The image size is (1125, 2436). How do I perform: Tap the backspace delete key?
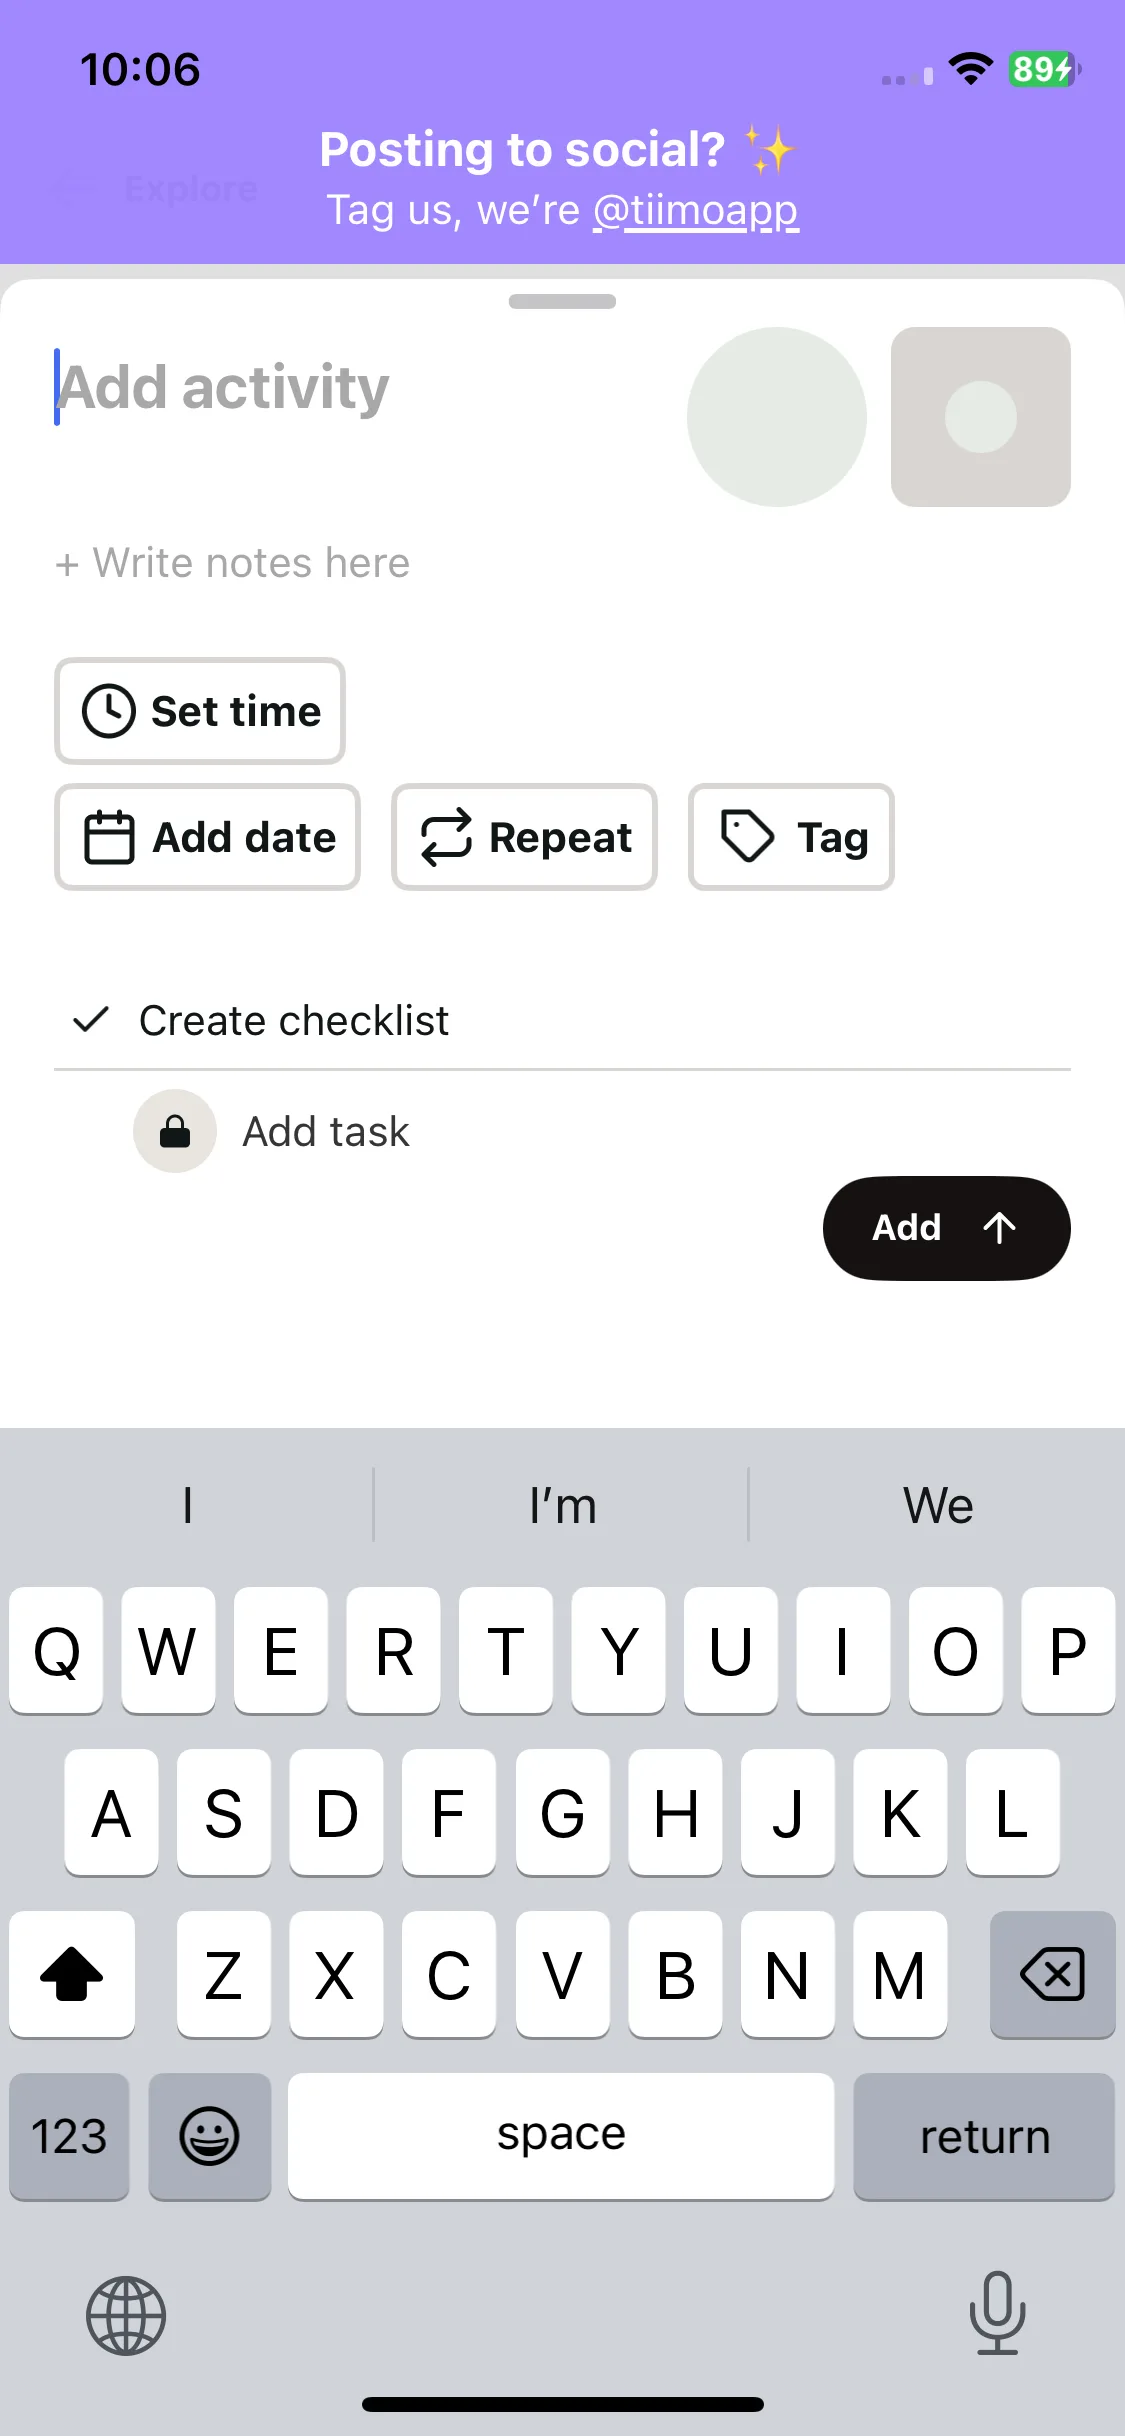[x=1052, y=1975]
